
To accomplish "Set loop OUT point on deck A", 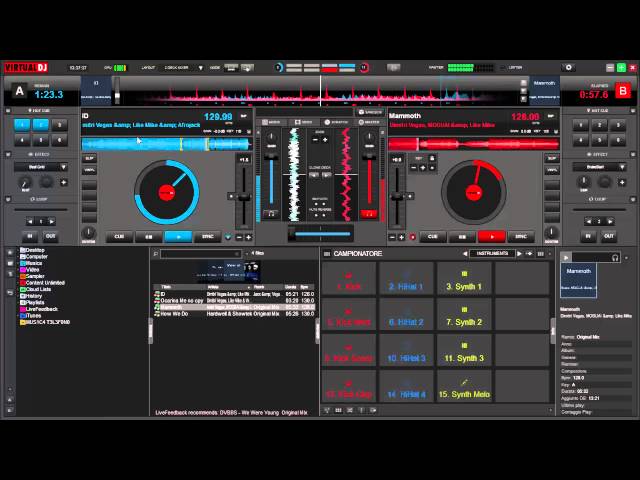I will (x=51, y=236).
